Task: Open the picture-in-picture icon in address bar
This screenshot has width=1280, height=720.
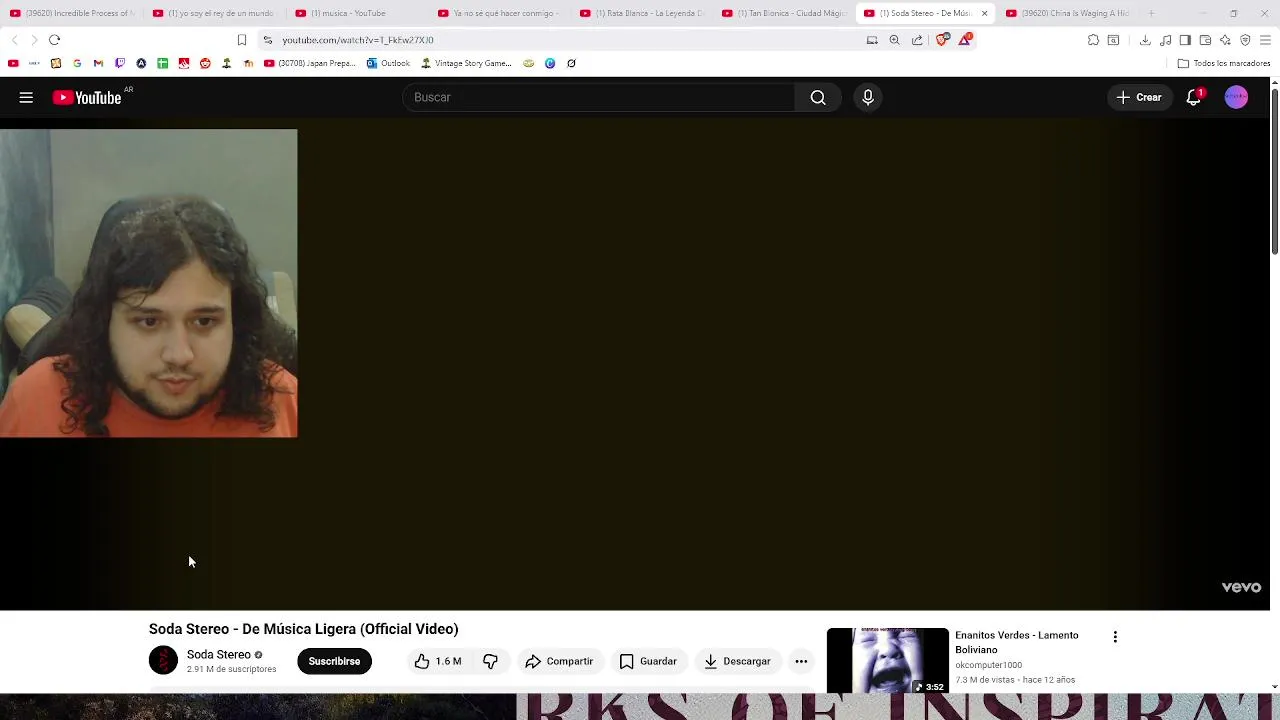Action: tap(872, 40)
